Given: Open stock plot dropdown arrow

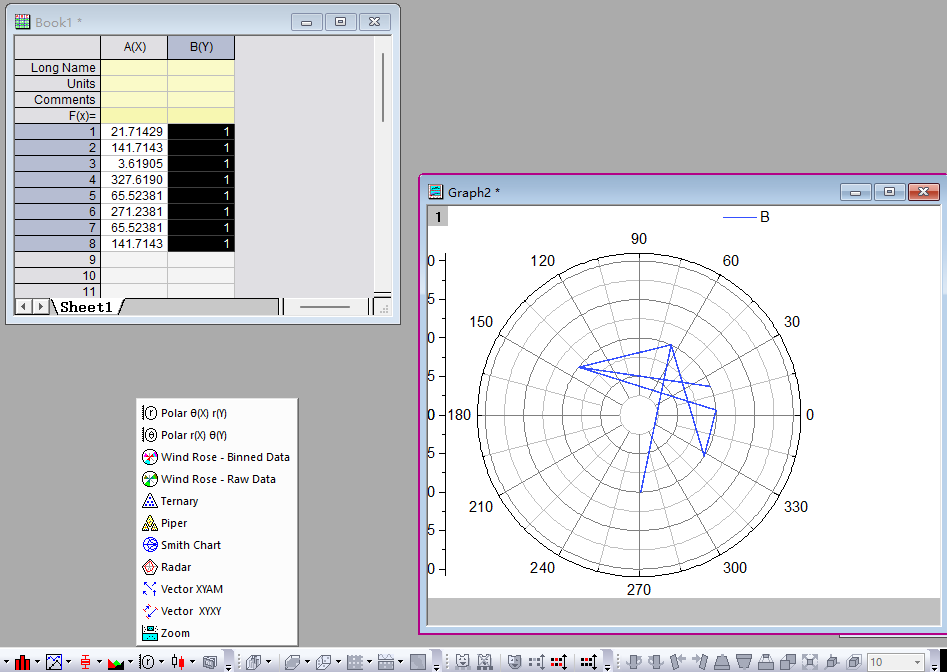Looking at the screenshot, I should tap(192, 662).
